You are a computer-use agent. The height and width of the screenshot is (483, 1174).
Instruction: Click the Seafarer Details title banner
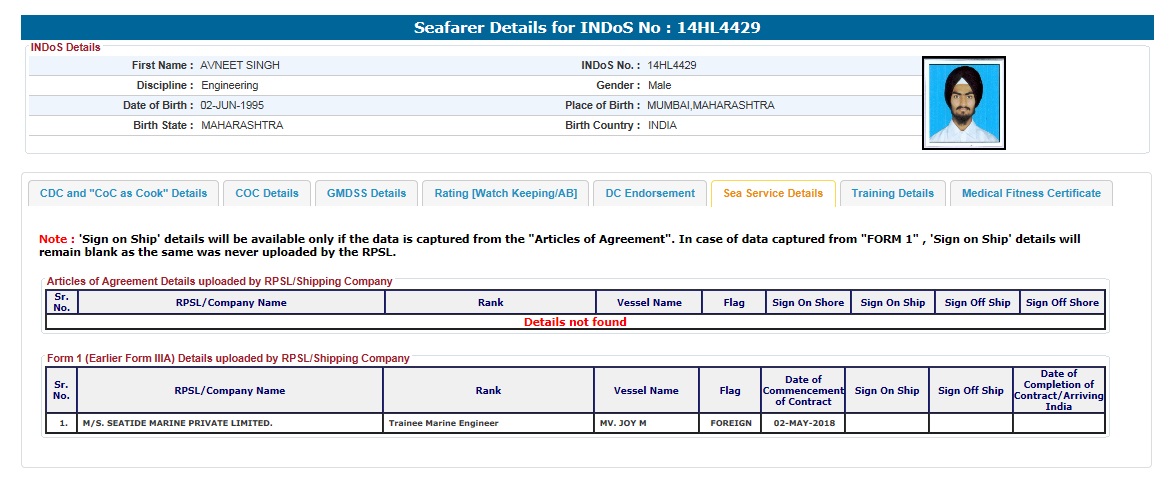click(x=587, y=27)
